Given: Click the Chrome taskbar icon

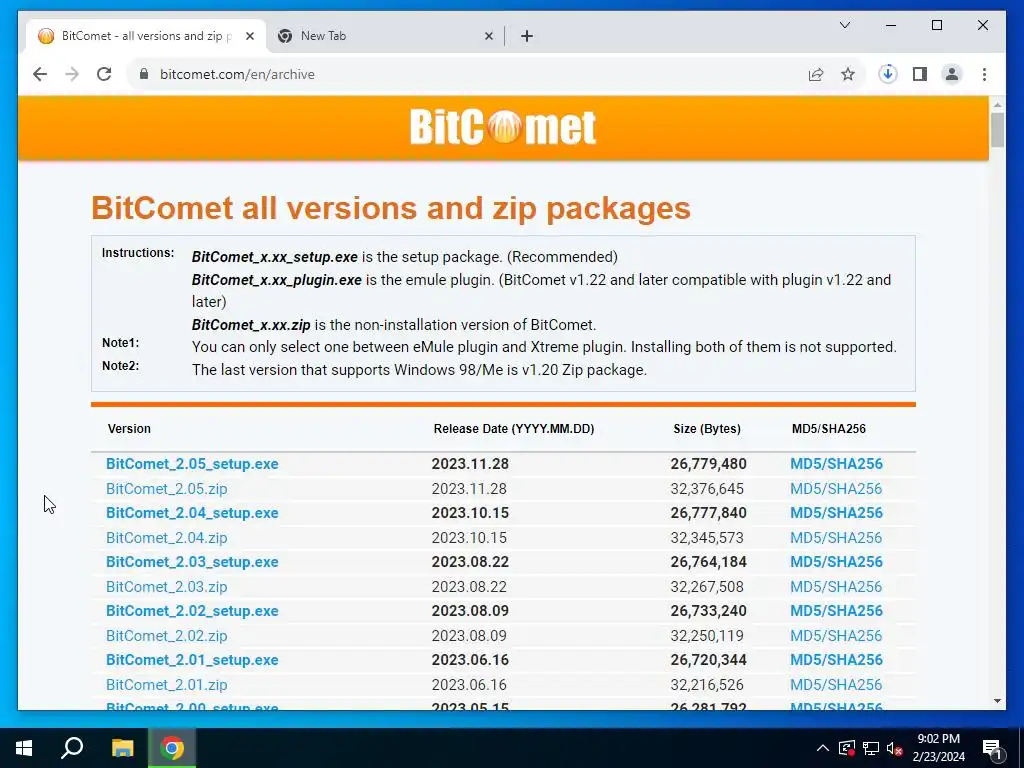Looking at the screenshot, I should pyautogui.click(x=172, y=748).
